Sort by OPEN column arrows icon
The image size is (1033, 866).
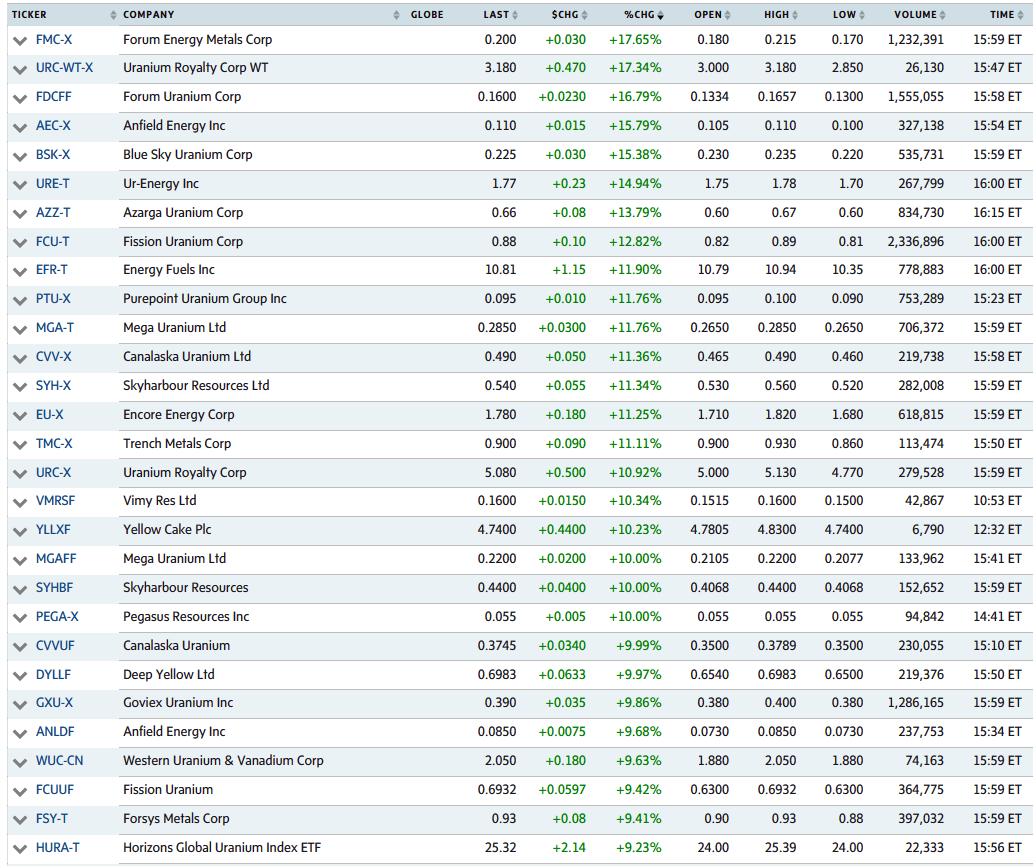pos(728,15)
